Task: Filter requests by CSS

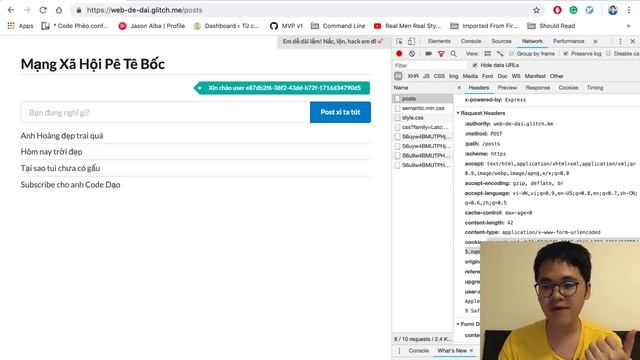Action: [x=439, y=76]
